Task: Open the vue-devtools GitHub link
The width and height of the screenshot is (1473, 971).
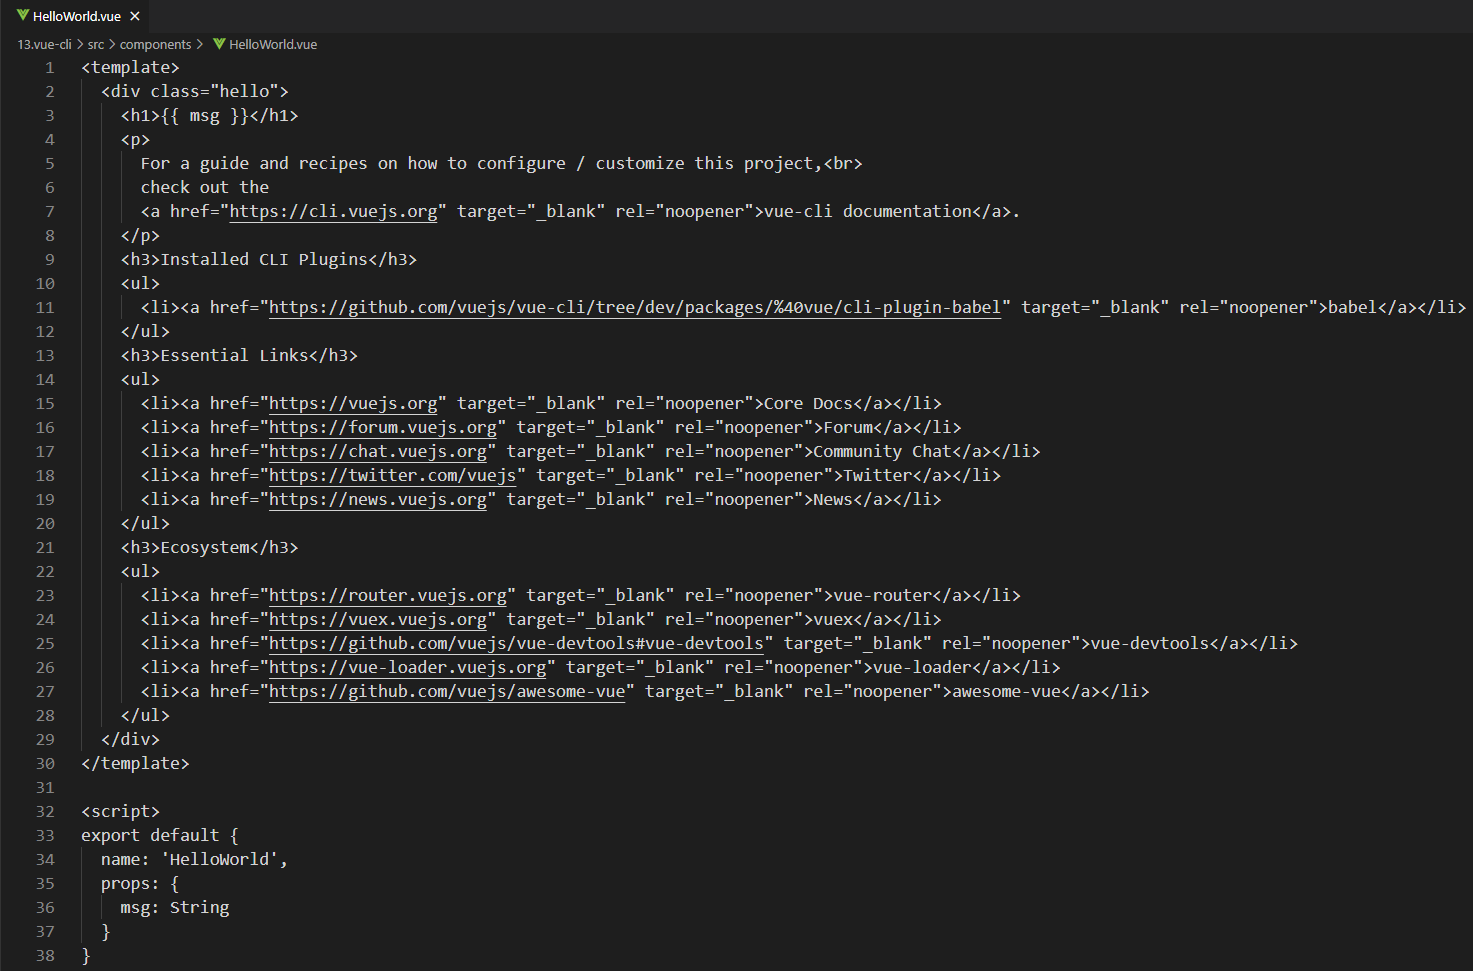Action: click(516, 643)
